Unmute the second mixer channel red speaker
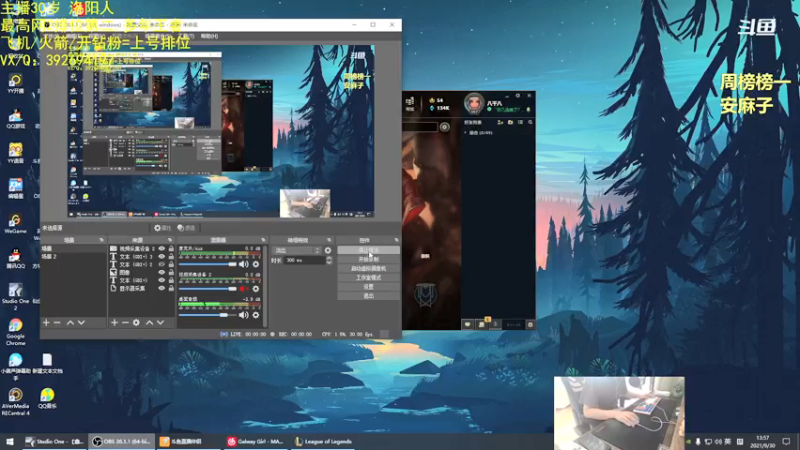 tap(244, 289)
